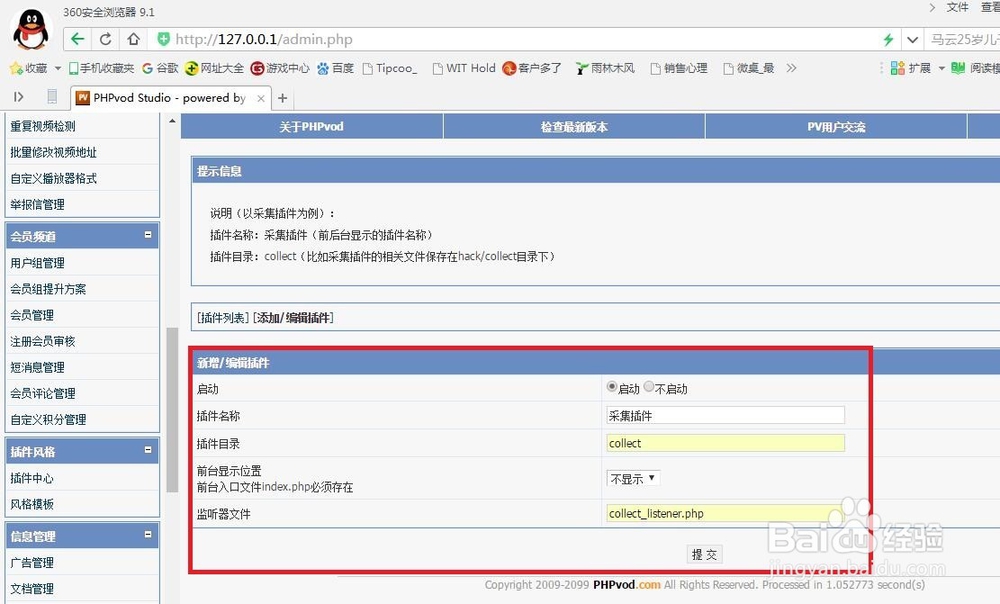Screen dimensions: 1000x604
Task: Open the 不显示 position dropdown
Action: [x=633, y=478]
